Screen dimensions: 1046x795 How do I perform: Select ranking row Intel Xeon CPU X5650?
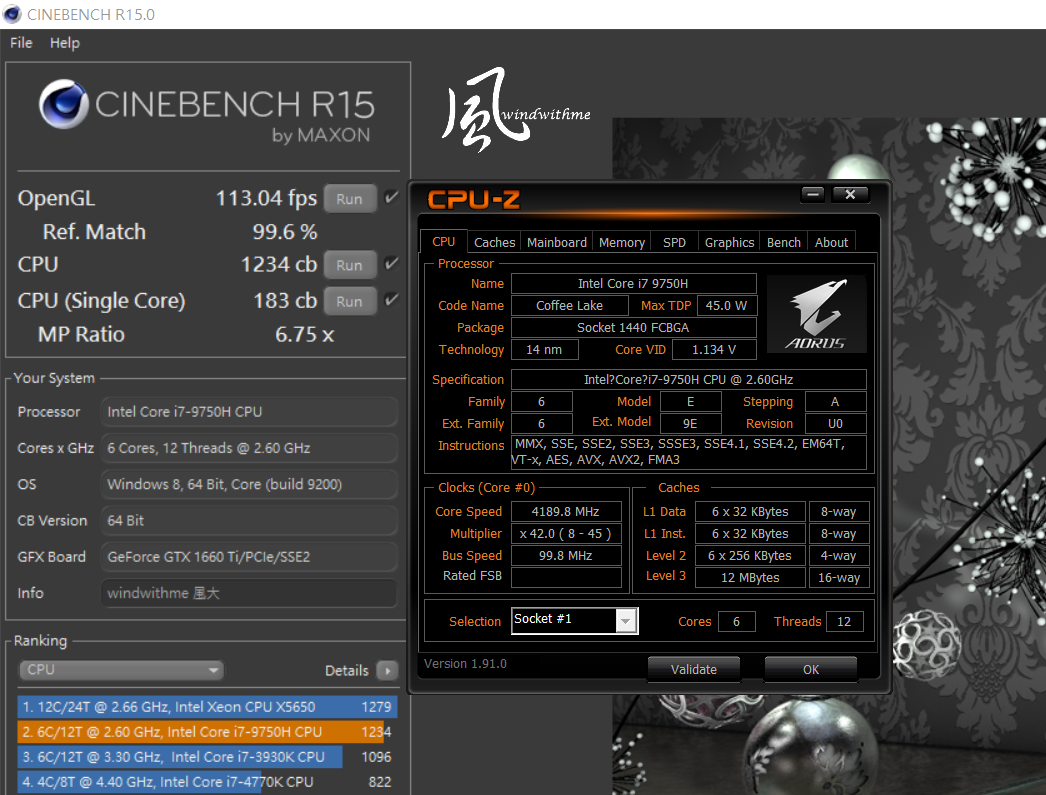(x=207, y=707)
